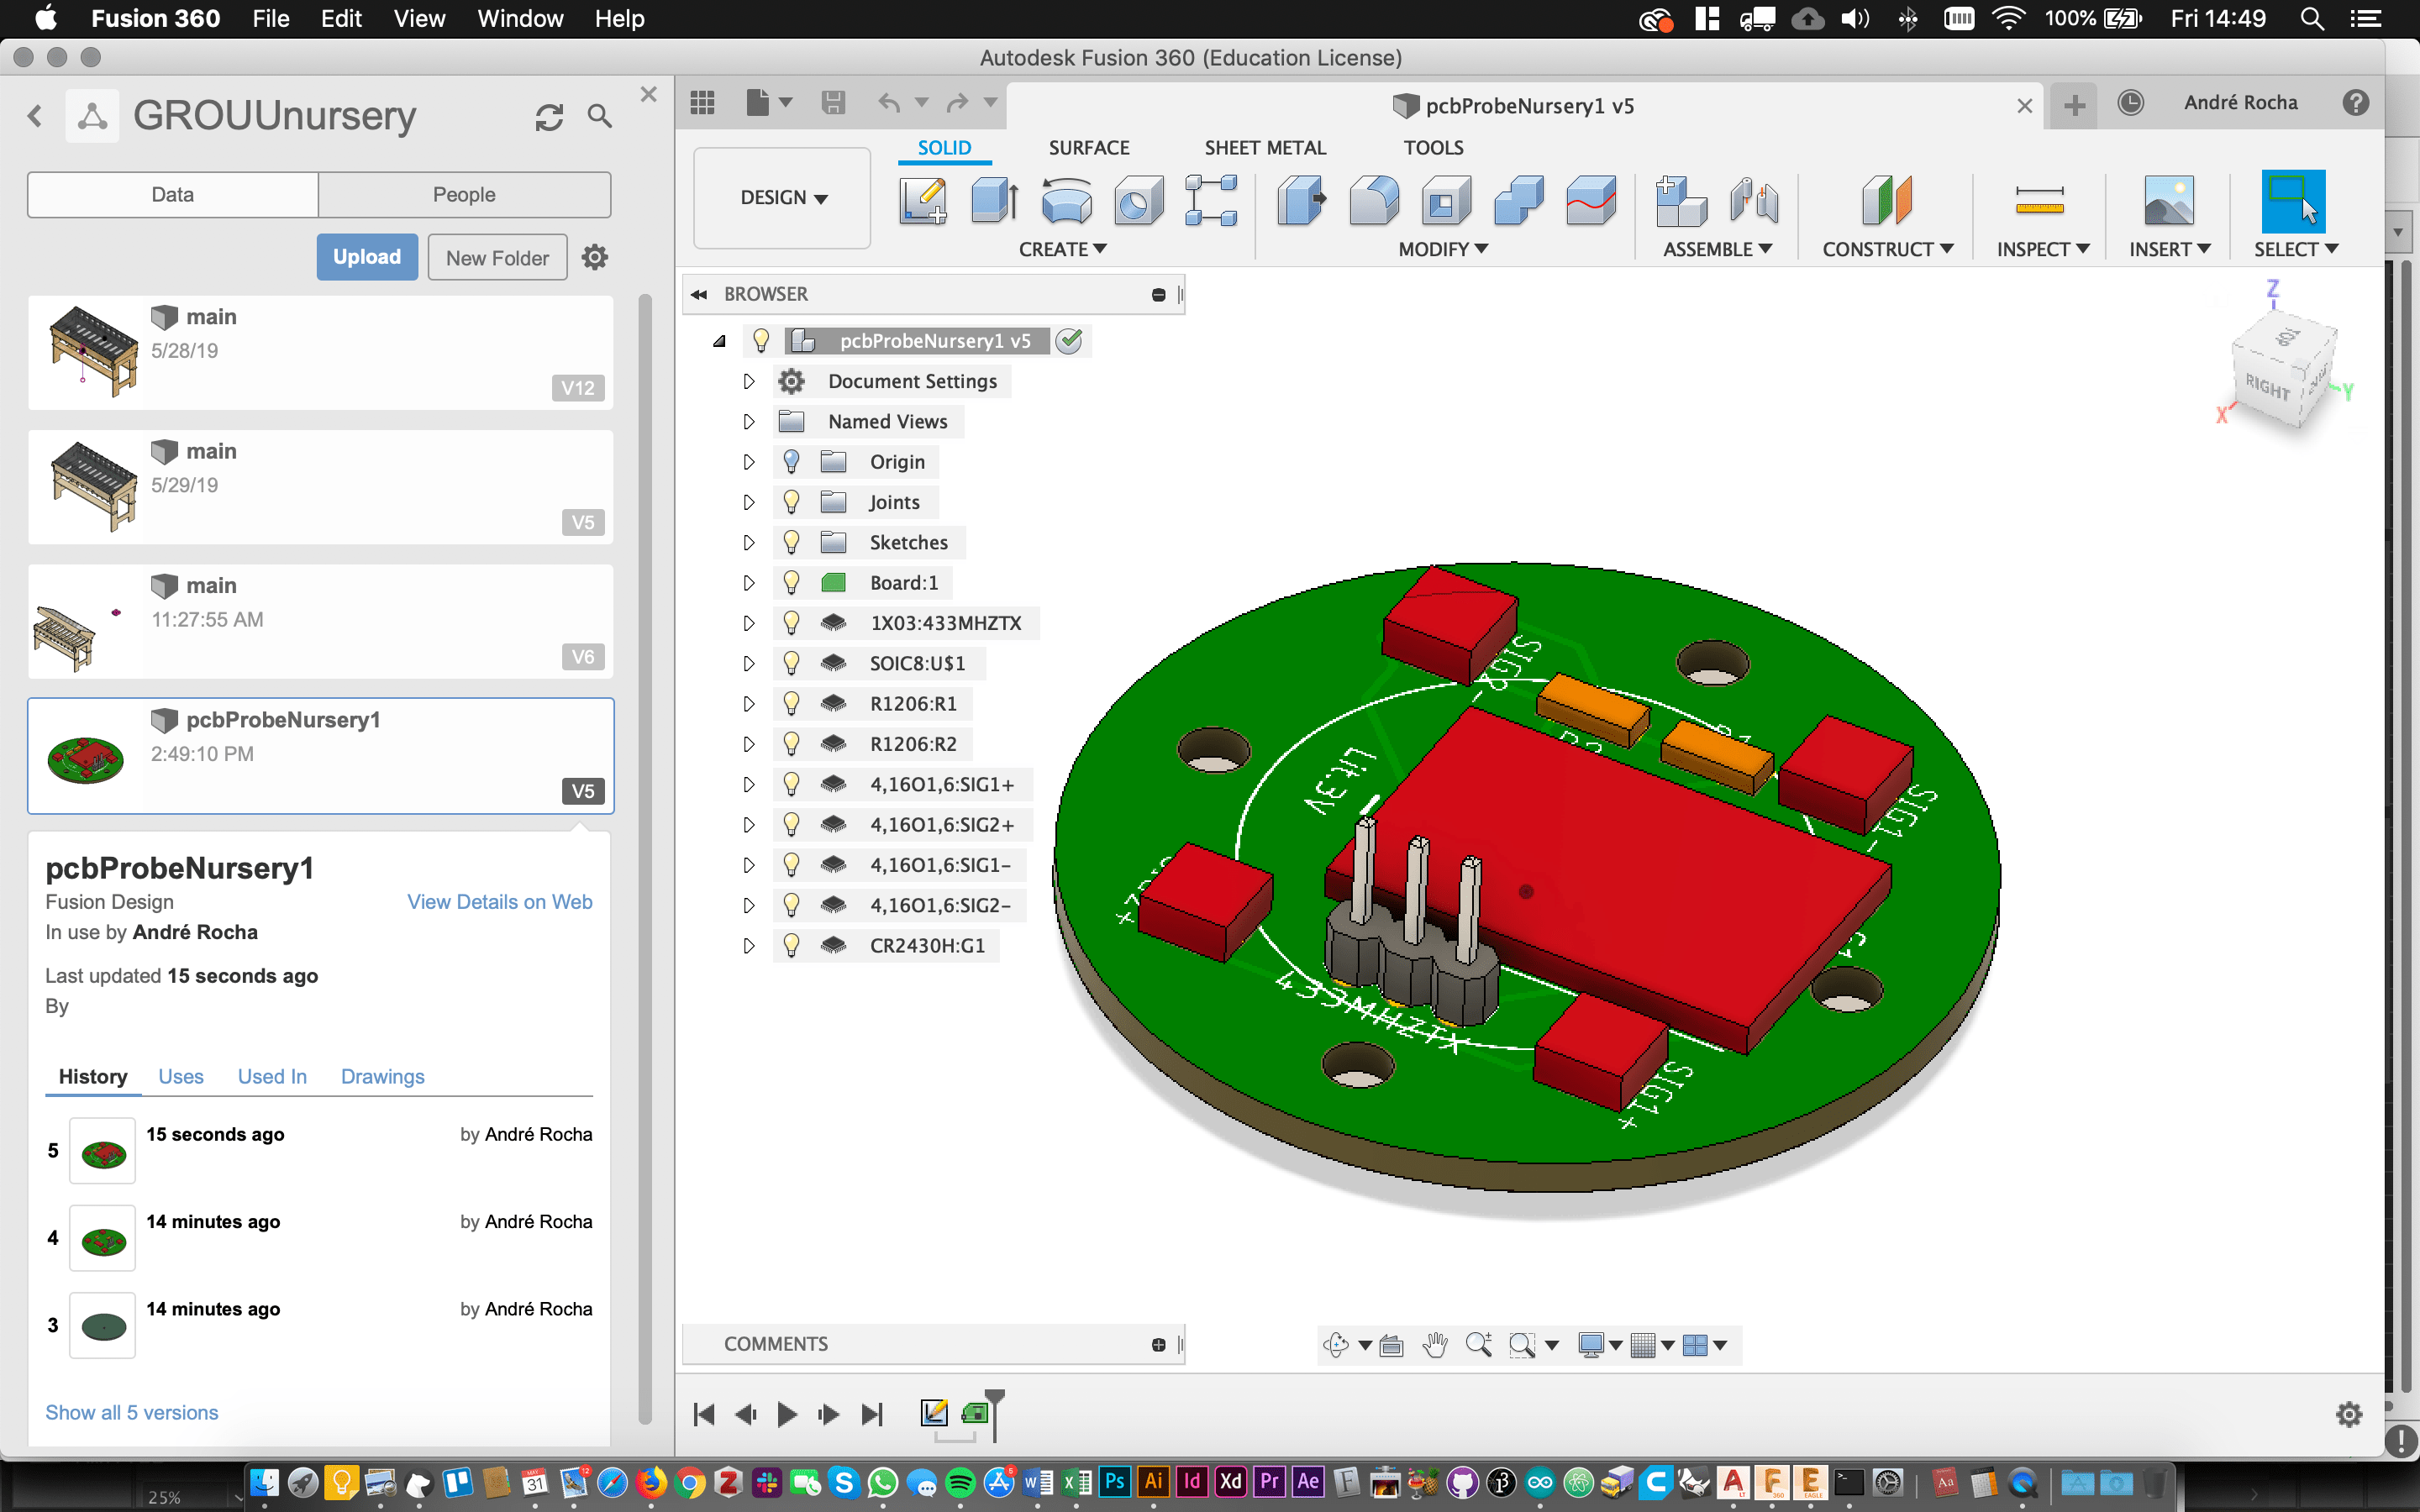Click the Undo arrow
The height and width of the screenshot is (1512, 2420).
889,102
